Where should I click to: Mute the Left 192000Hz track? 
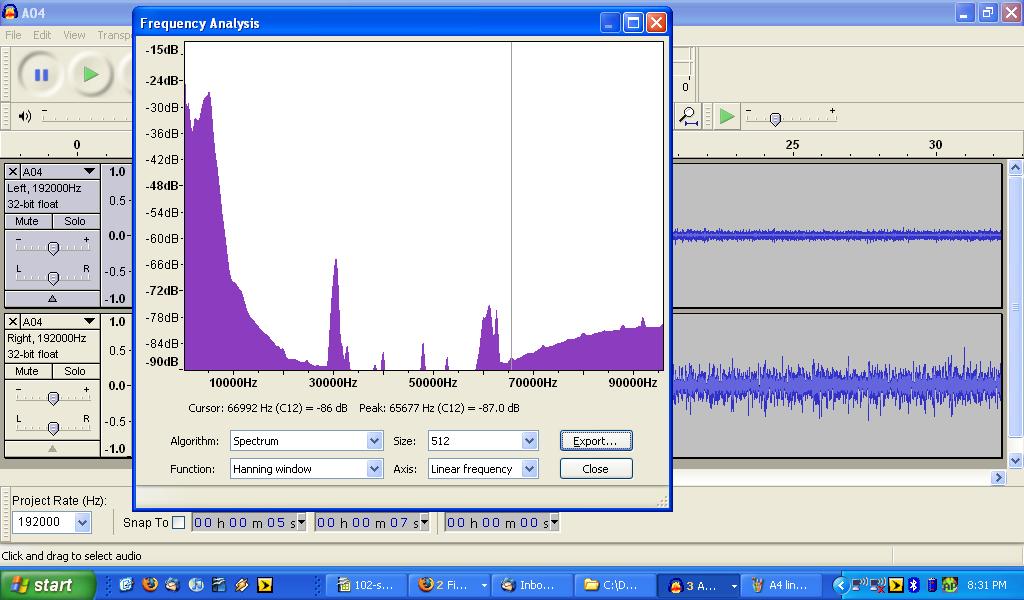tap(27, 221)
